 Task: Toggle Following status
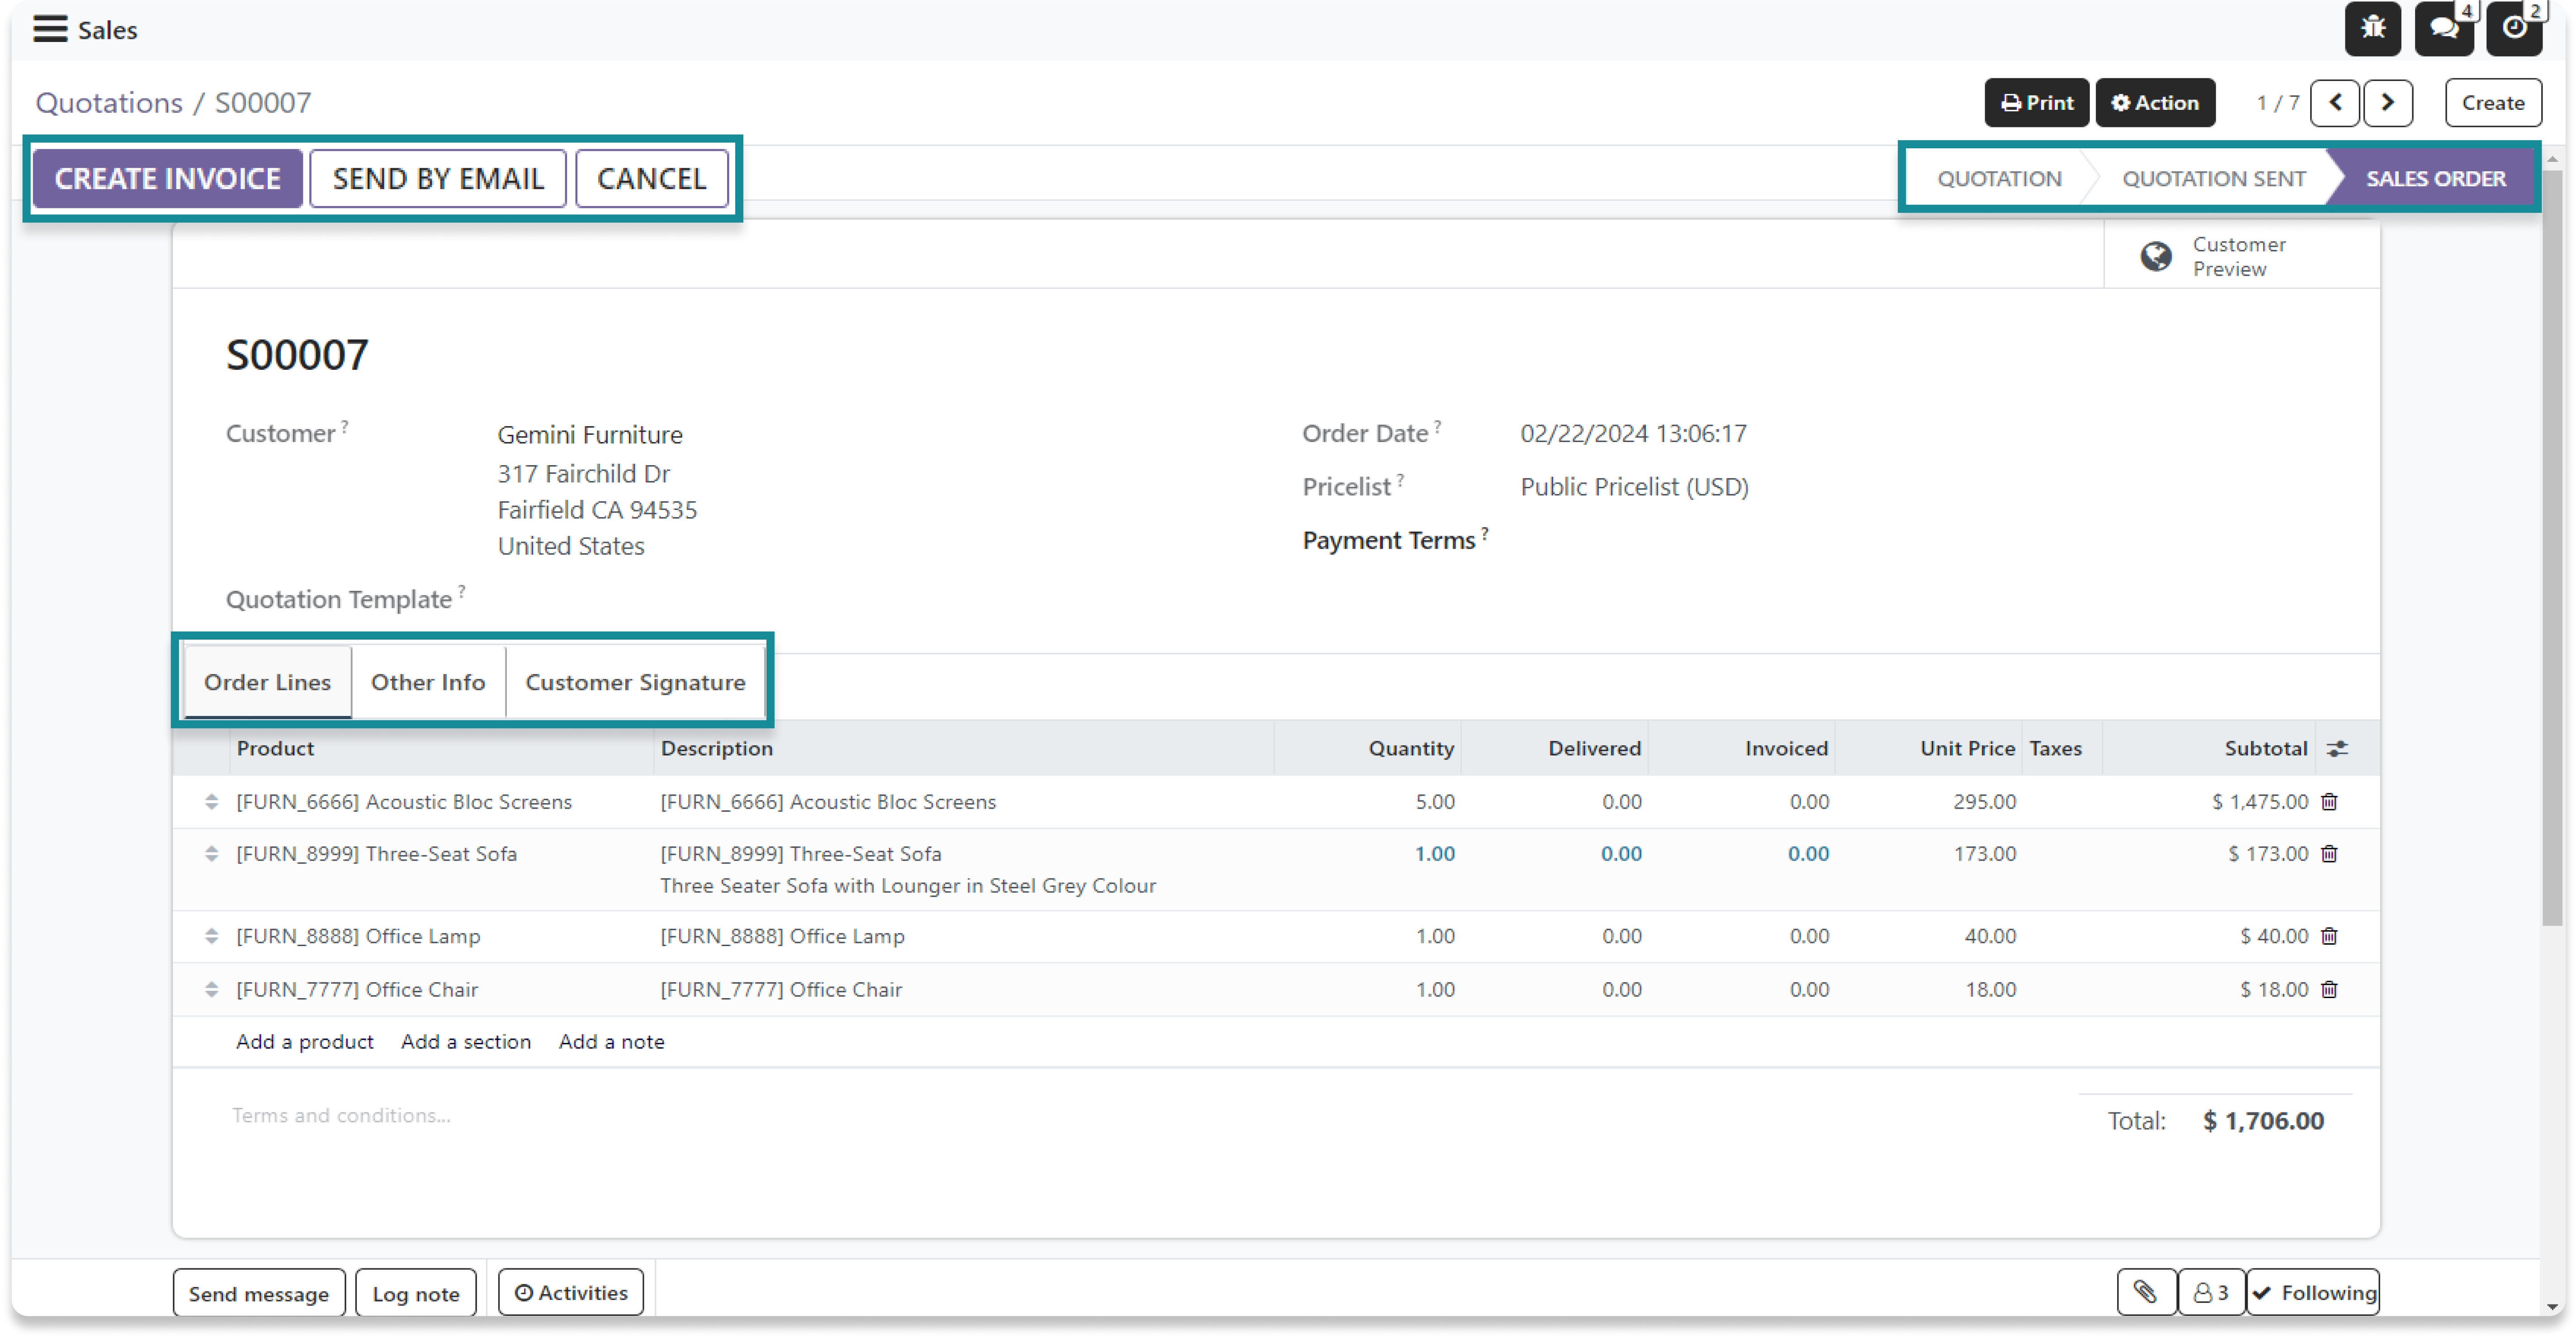point(2313,1292)
